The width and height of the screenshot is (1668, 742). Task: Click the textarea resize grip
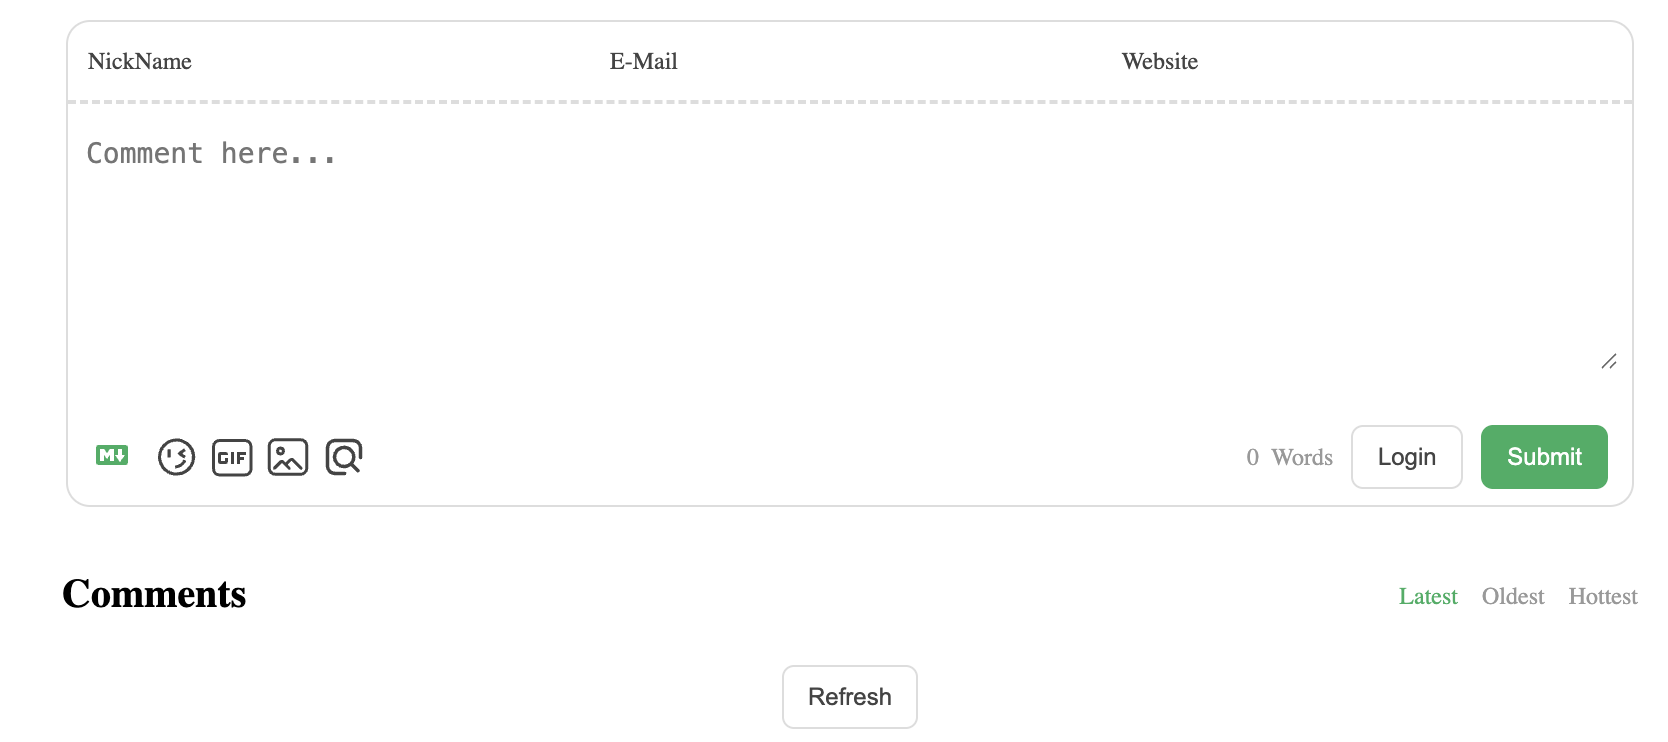click(1609, 362)
